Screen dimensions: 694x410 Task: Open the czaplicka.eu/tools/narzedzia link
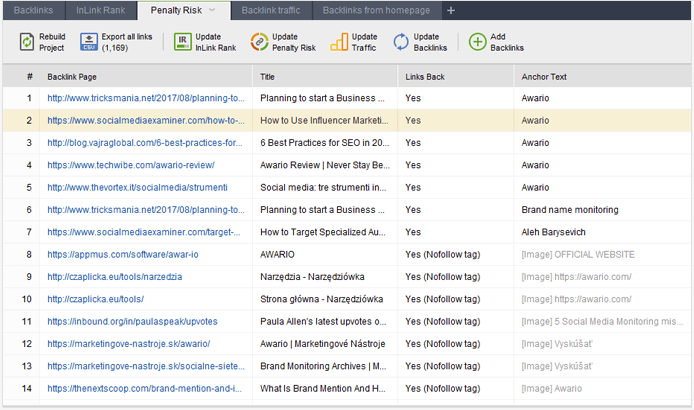point(115,277)
